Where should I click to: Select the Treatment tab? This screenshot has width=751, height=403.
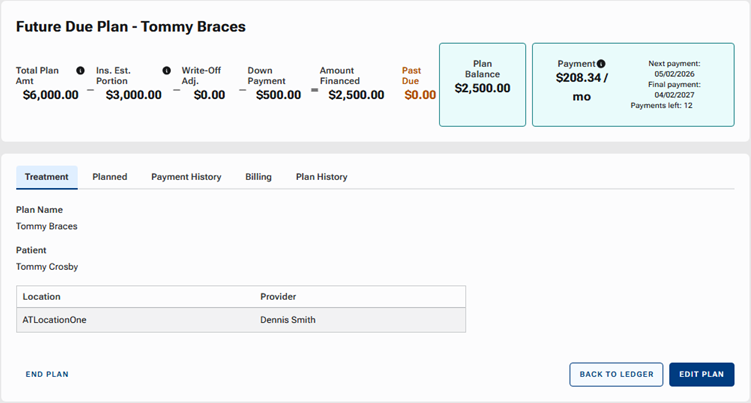click(47, 177)
